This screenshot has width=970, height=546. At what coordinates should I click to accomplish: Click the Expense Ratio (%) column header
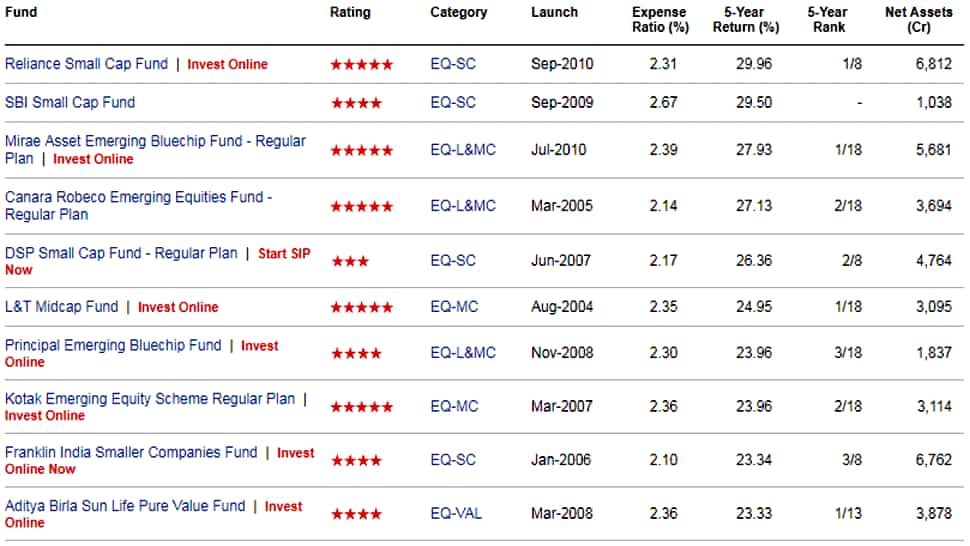[660, 20]
